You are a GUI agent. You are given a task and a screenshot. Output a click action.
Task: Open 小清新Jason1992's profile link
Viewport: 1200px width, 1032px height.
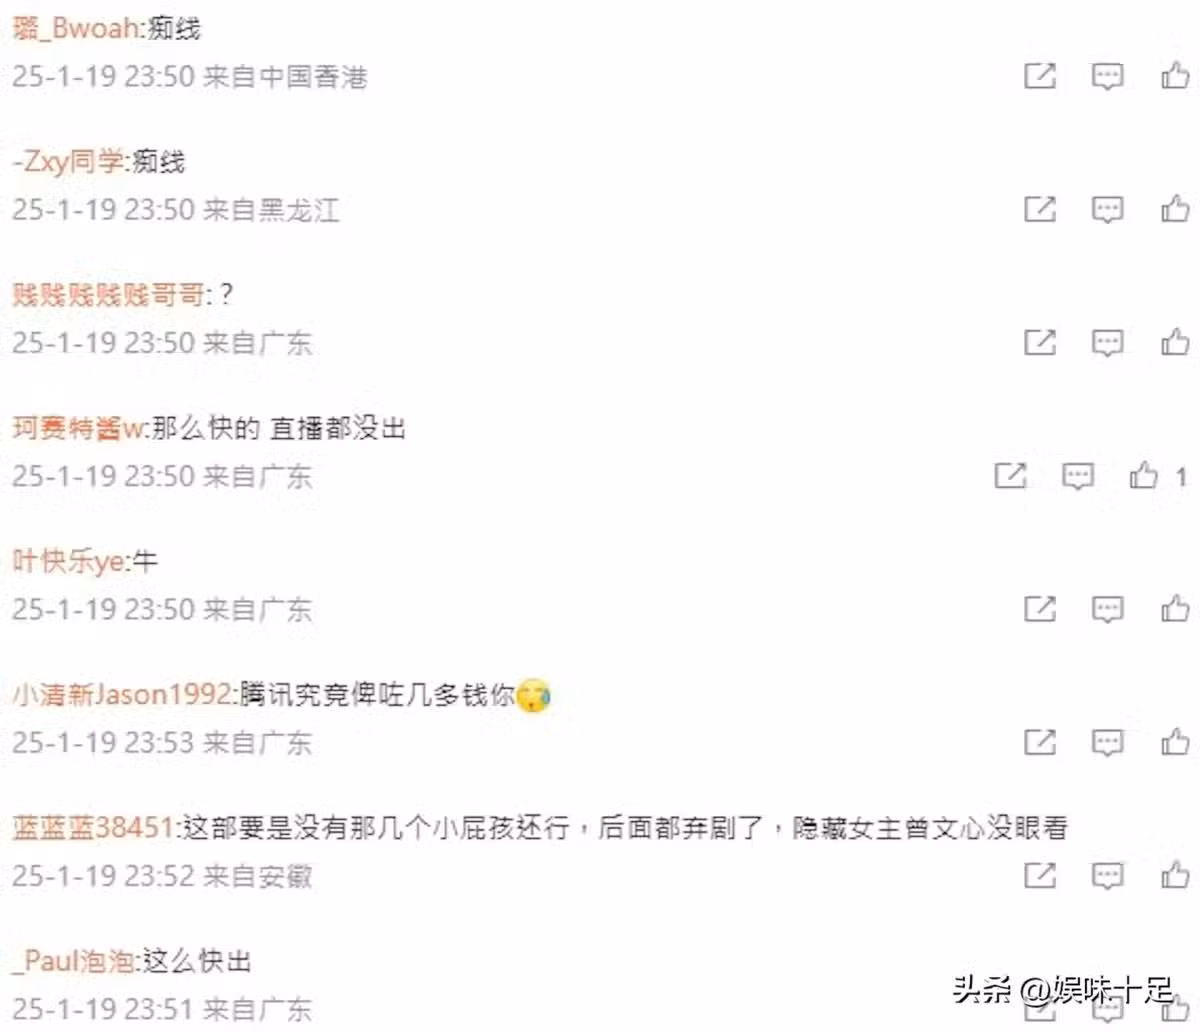click(123, 694)
